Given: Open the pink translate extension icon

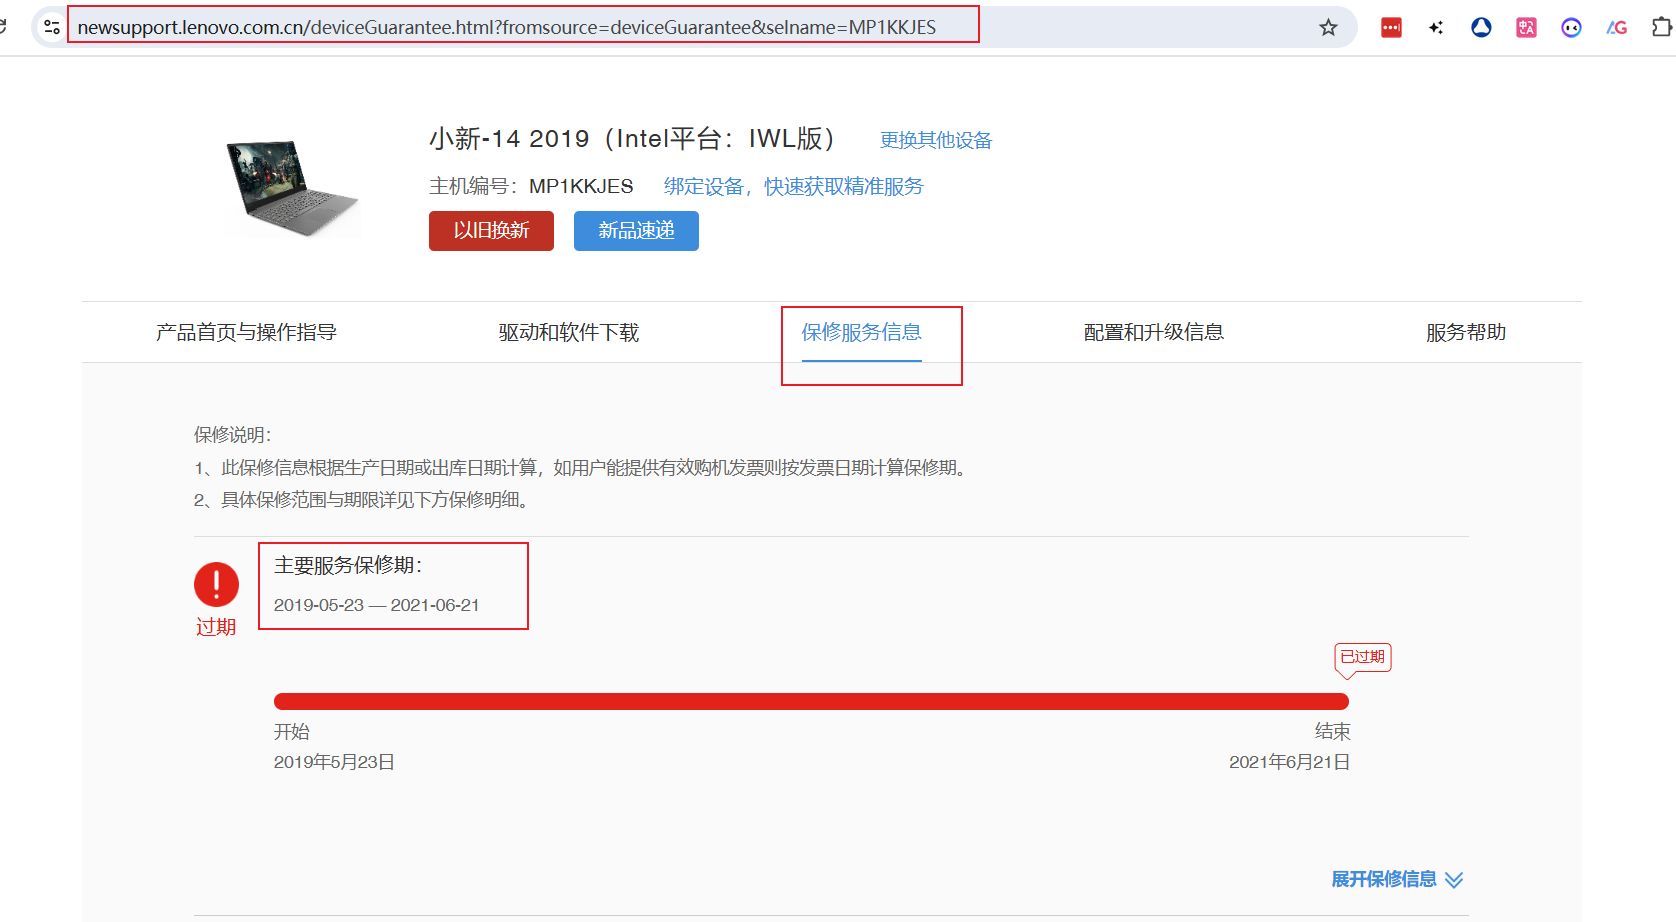Looking at the screenshot, I should pos(1526,28).
